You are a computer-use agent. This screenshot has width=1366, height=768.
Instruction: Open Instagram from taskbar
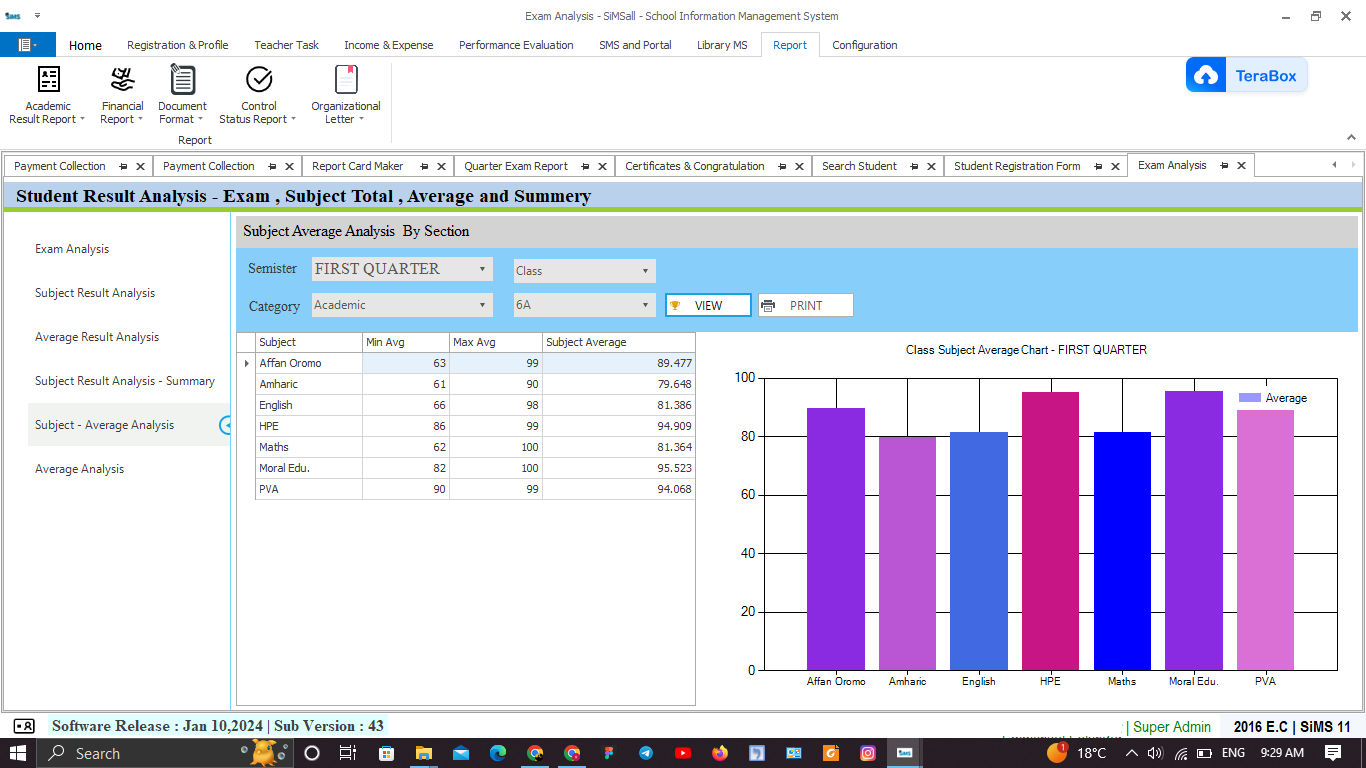868,753
